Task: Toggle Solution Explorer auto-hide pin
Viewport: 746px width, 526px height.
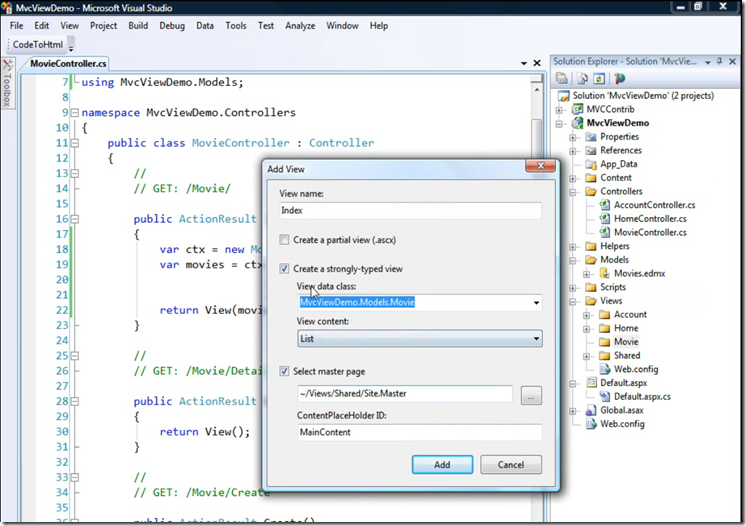Action: pos(719,61)
